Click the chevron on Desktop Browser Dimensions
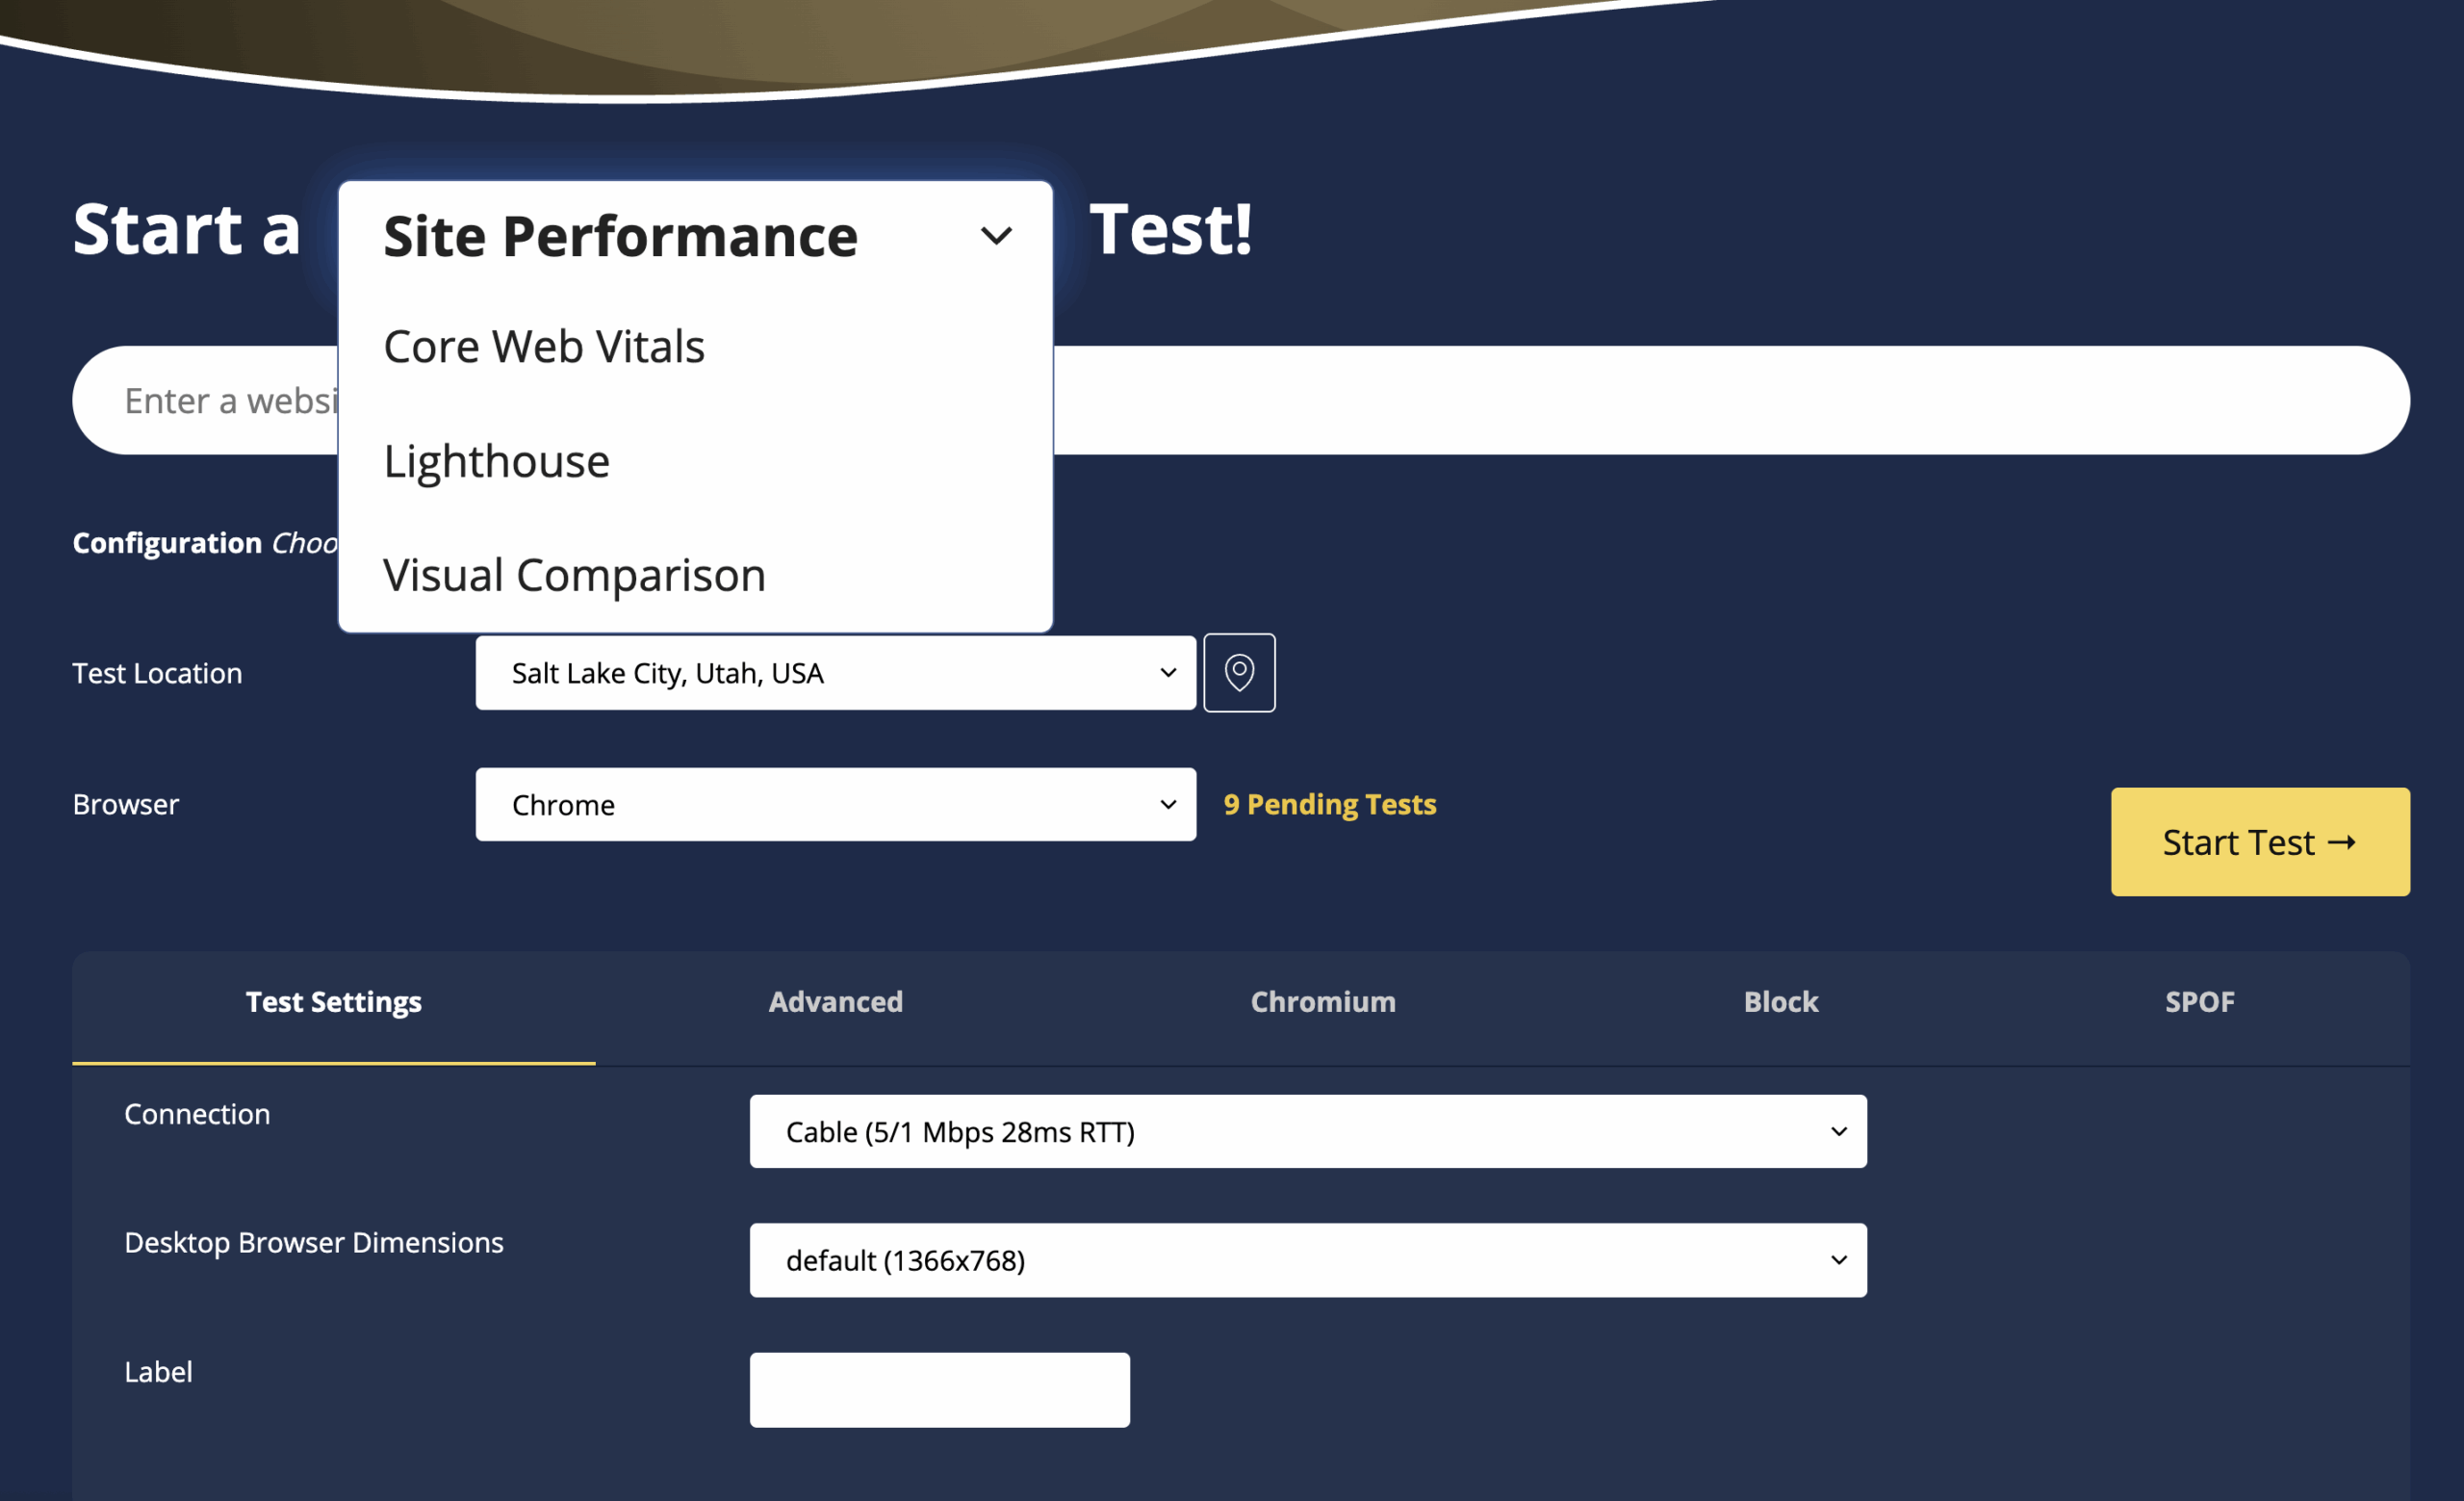The height and width of the screenshot is (1501, 2464). click(x=1838, y=1260)
